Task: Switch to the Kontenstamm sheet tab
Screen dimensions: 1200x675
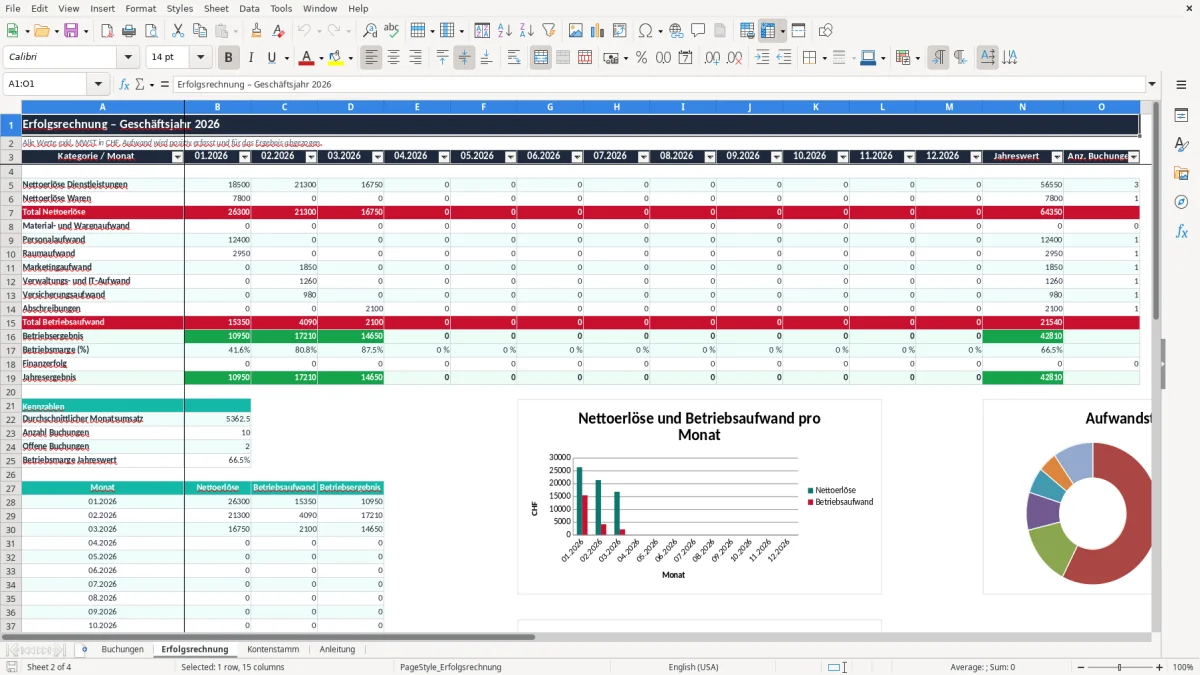Action: click(x=273, y=649)
